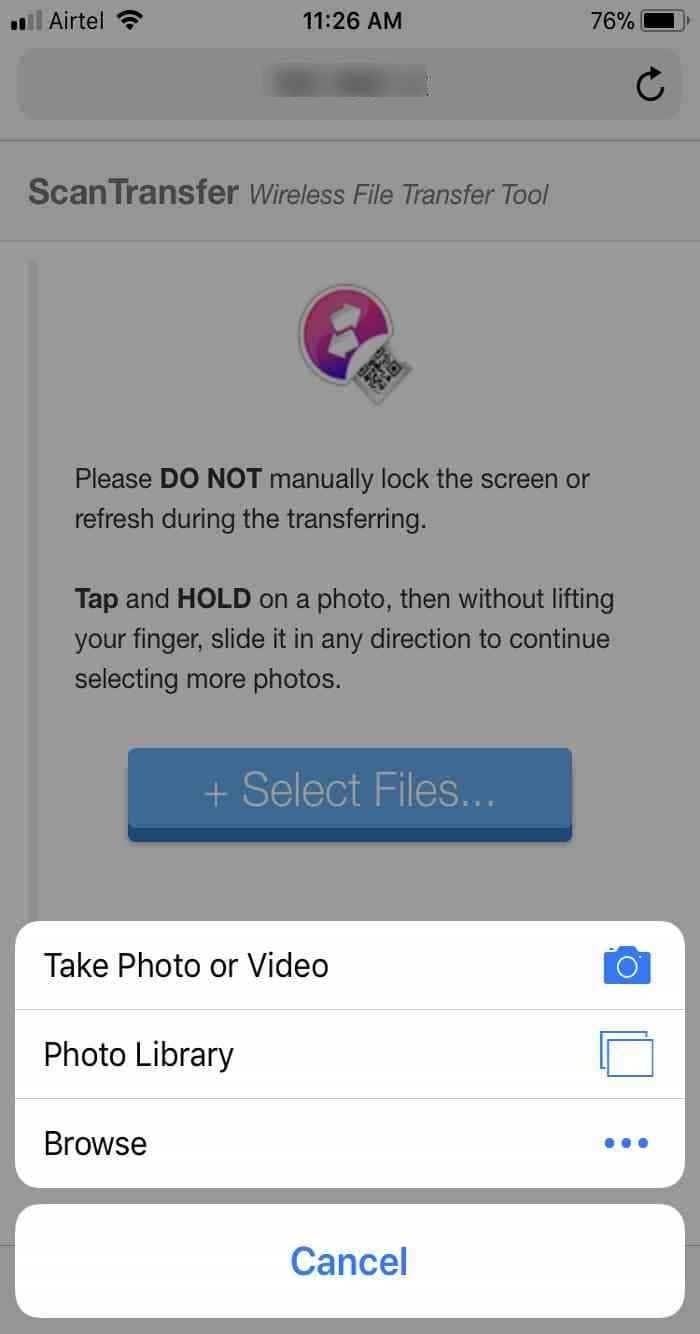
Task: Tap the 76% battery percentage
Action: (x=612, y=20)
